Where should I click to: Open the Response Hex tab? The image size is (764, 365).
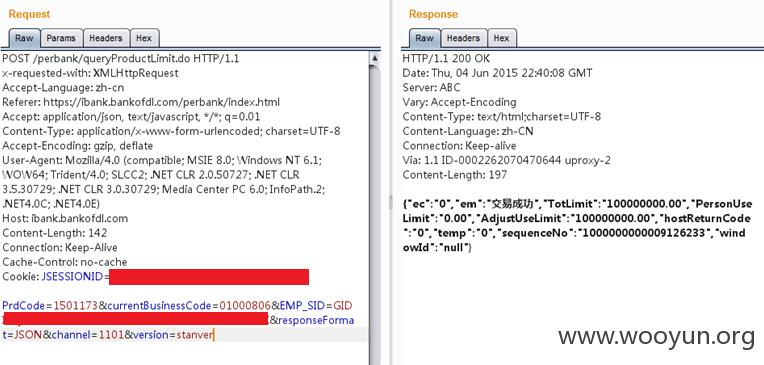501,38
